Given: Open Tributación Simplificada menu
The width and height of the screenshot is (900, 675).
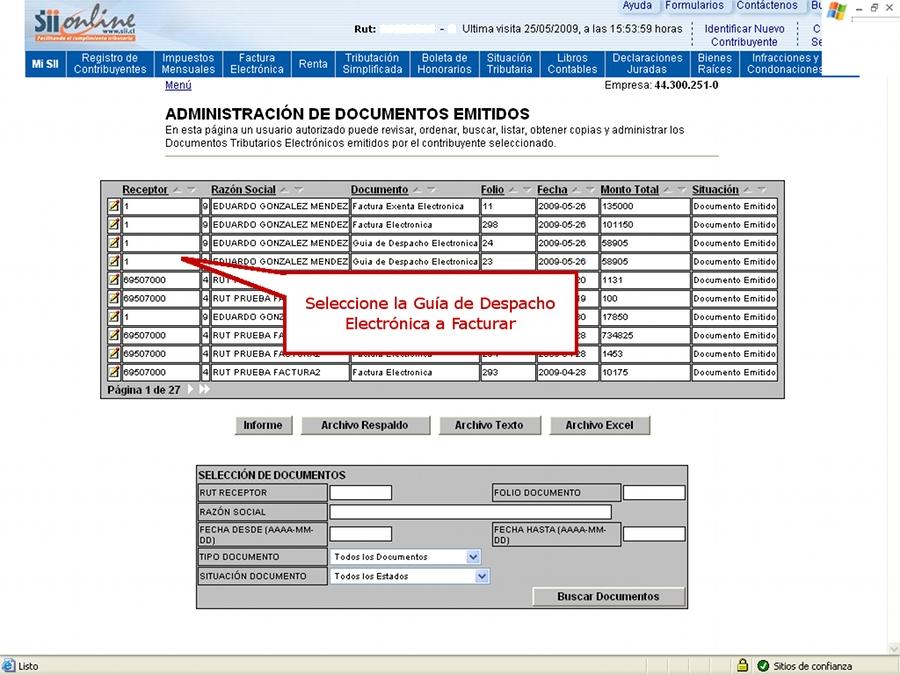Looking at the screenshot, I should click(x=373, y=64).
